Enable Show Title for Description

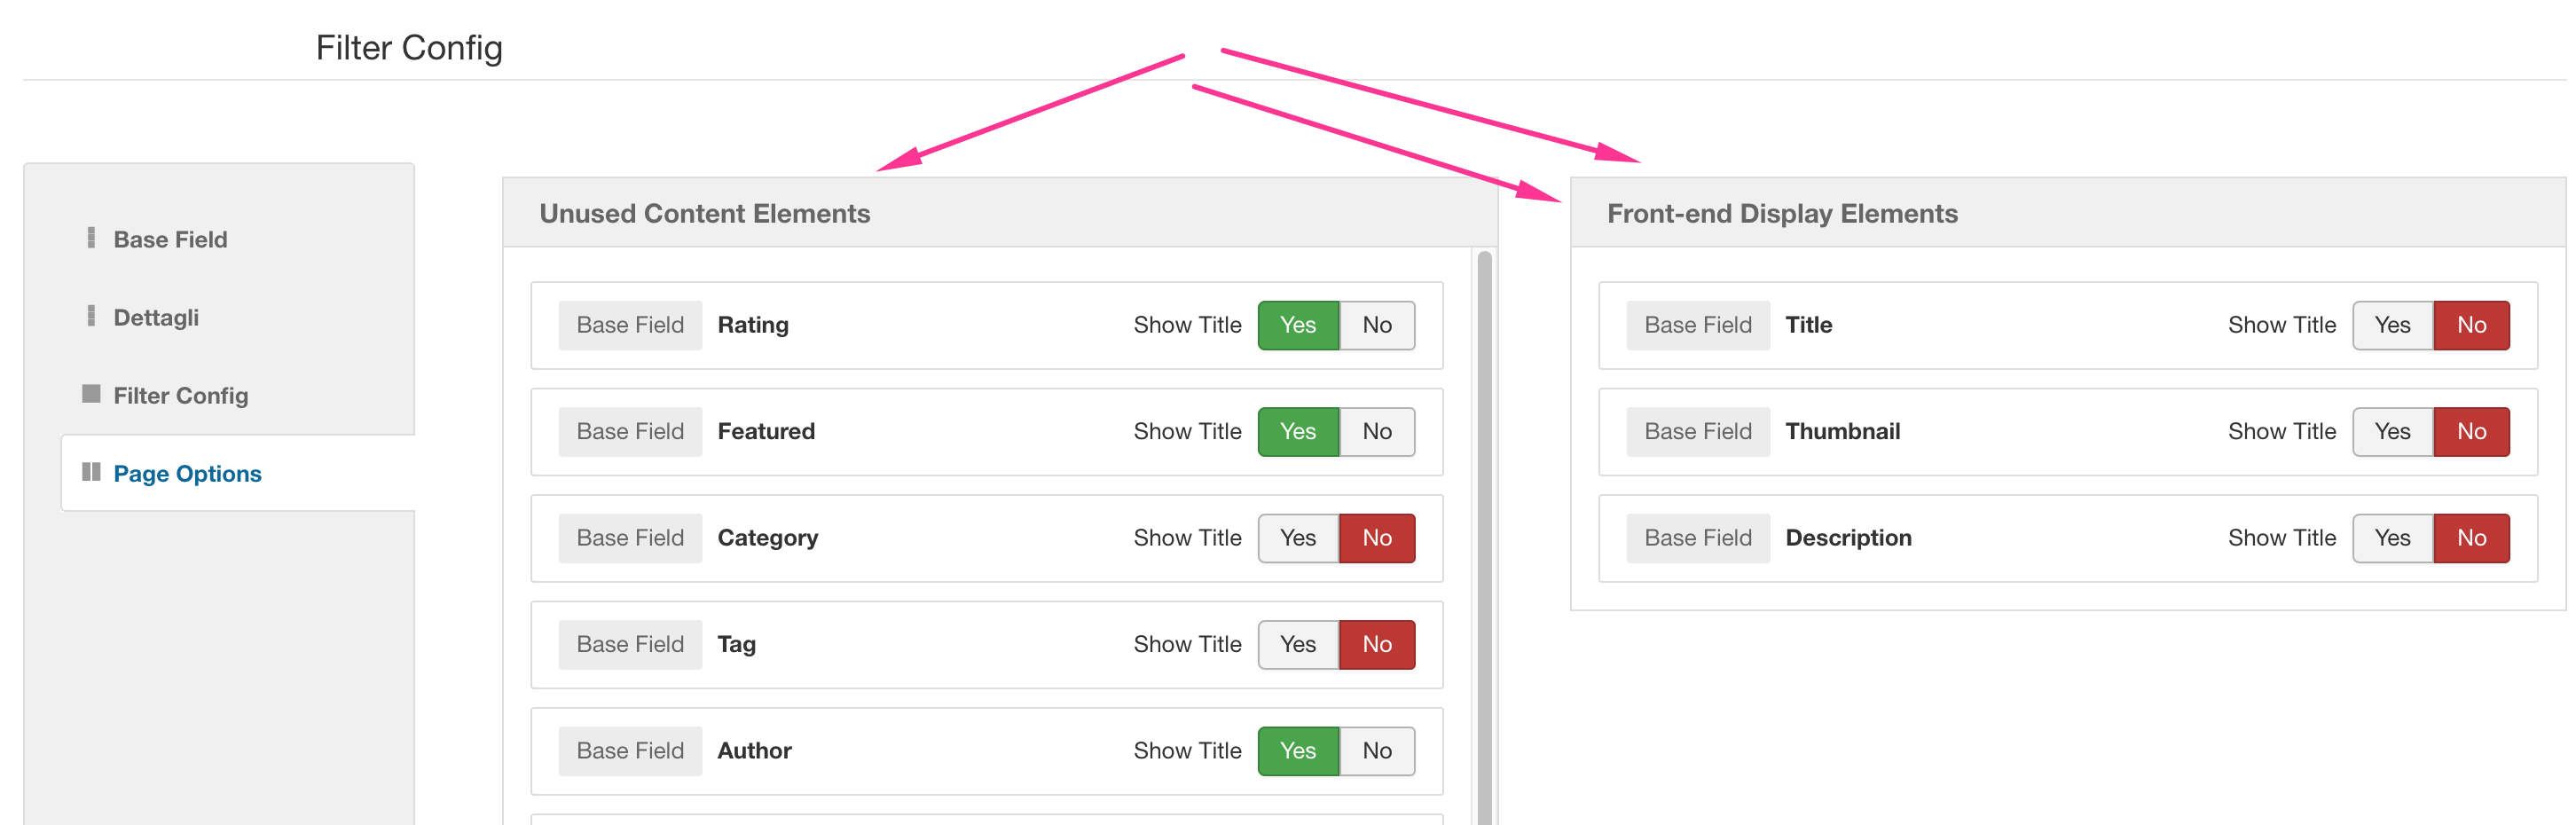click(2391, 538)
